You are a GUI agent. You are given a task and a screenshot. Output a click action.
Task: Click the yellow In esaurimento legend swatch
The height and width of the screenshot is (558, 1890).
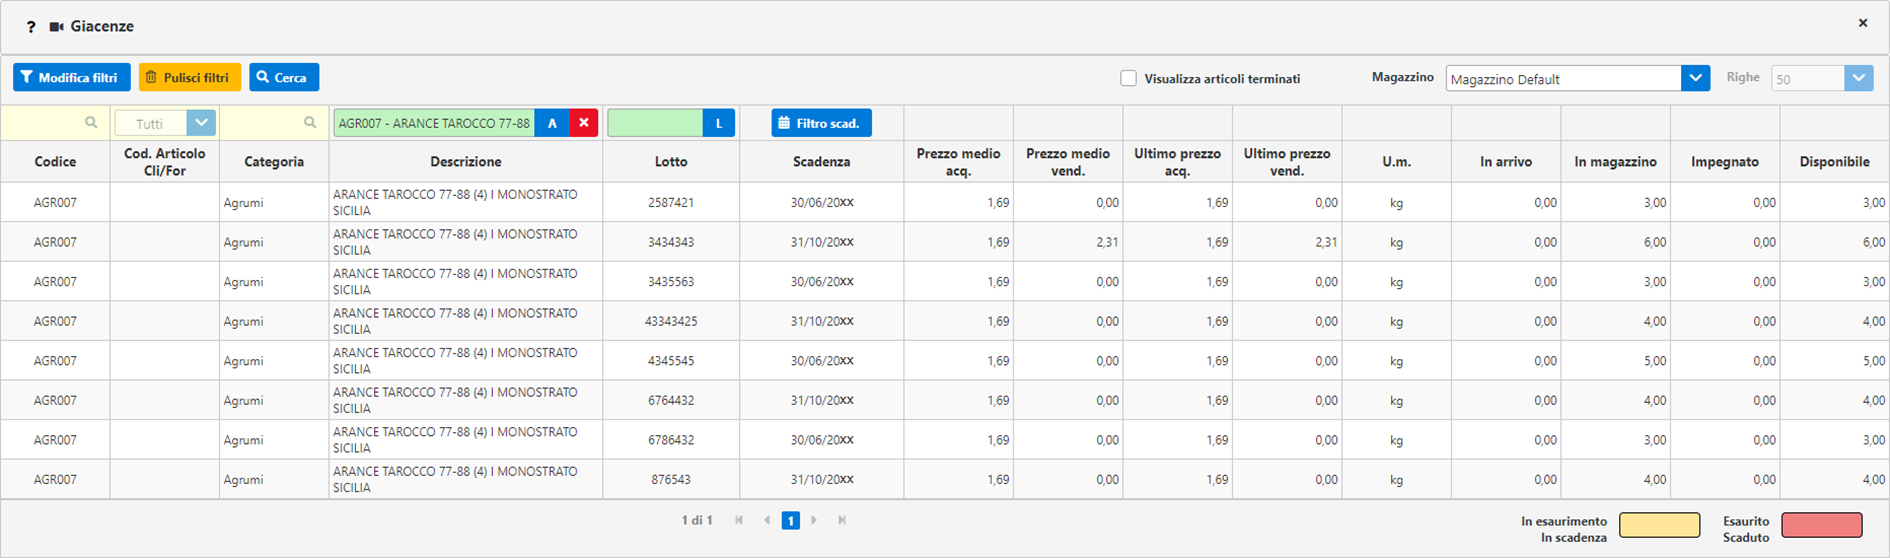[1659, 525]
